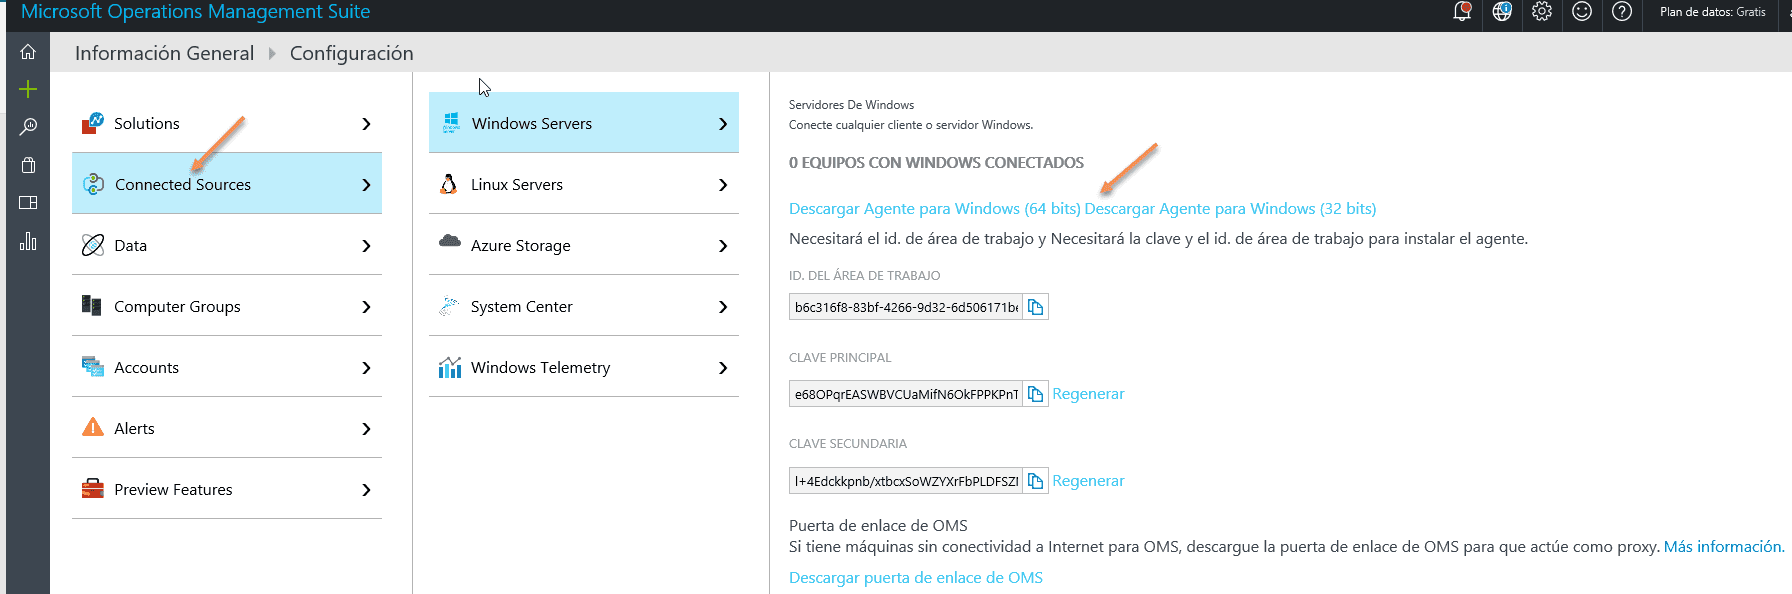Viewport: 1792px width, 594px height.
Task: Click the bar chart usage icon
Action: tap(28, 241)
